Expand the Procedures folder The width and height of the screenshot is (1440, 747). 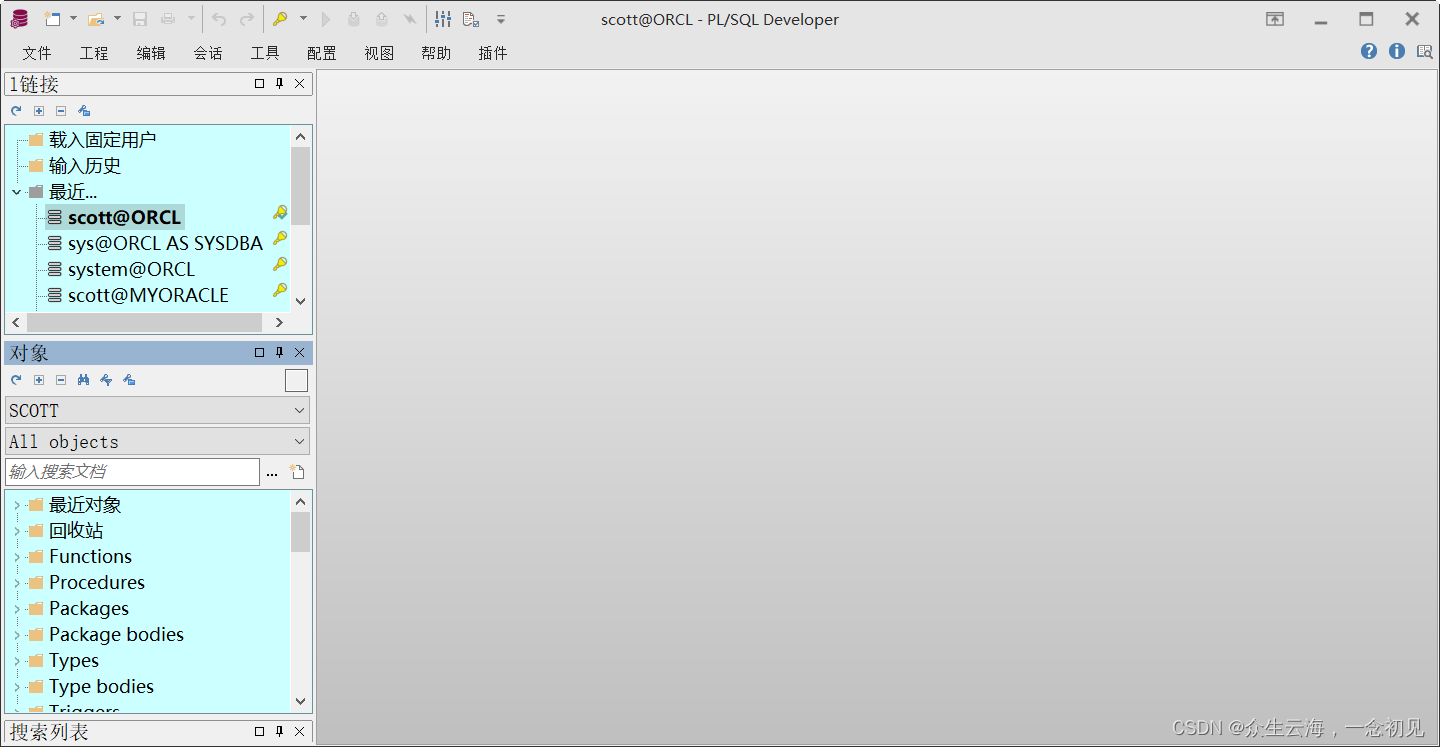(x=16, y=583)
